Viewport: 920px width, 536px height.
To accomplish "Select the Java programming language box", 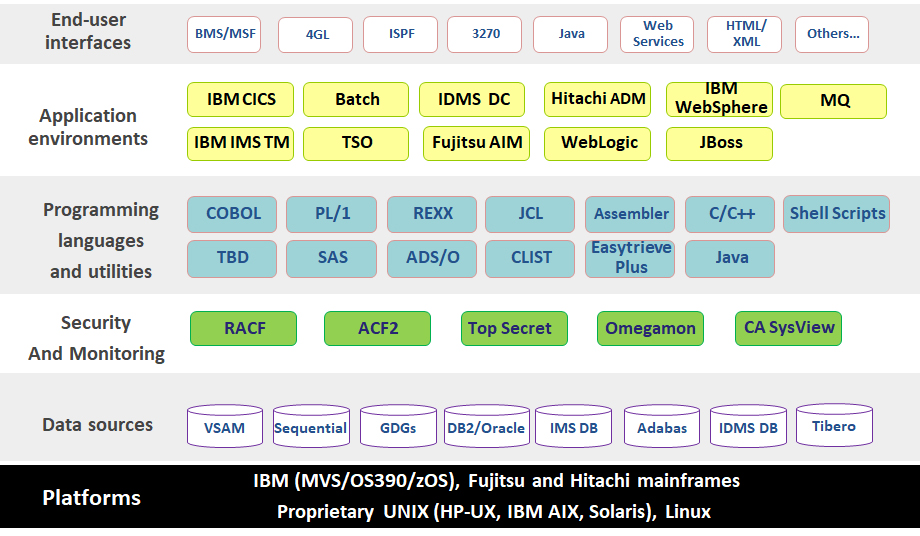I will (730, 259).
